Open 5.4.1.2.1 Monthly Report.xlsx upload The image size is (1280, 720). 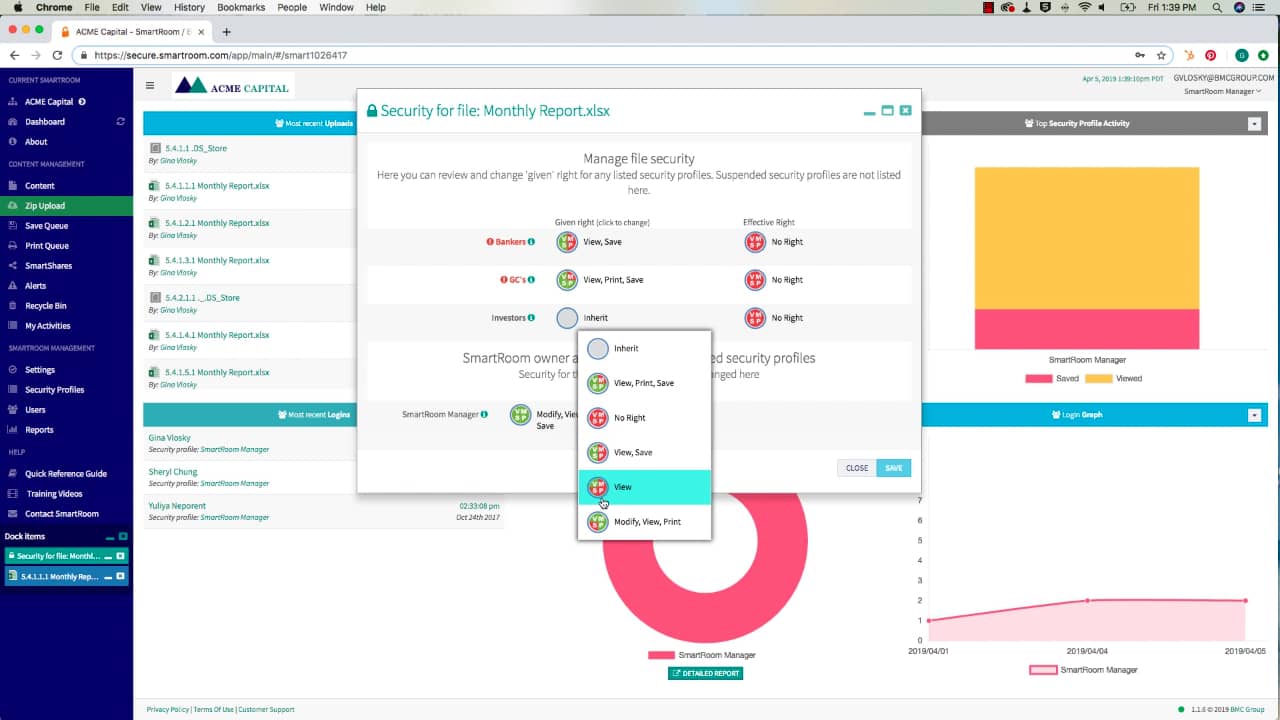click(x=217, y=223)
